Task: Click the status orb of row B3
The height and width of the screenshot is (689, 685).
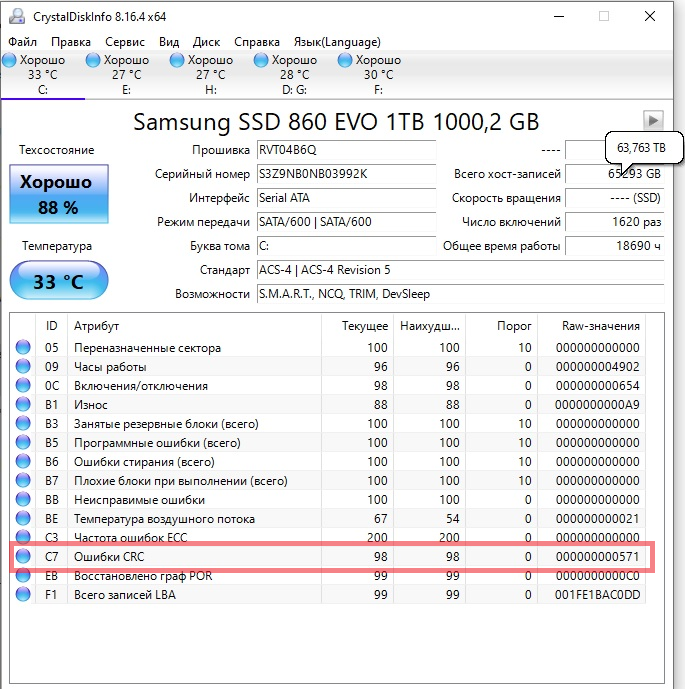Action: coord(23,423)
